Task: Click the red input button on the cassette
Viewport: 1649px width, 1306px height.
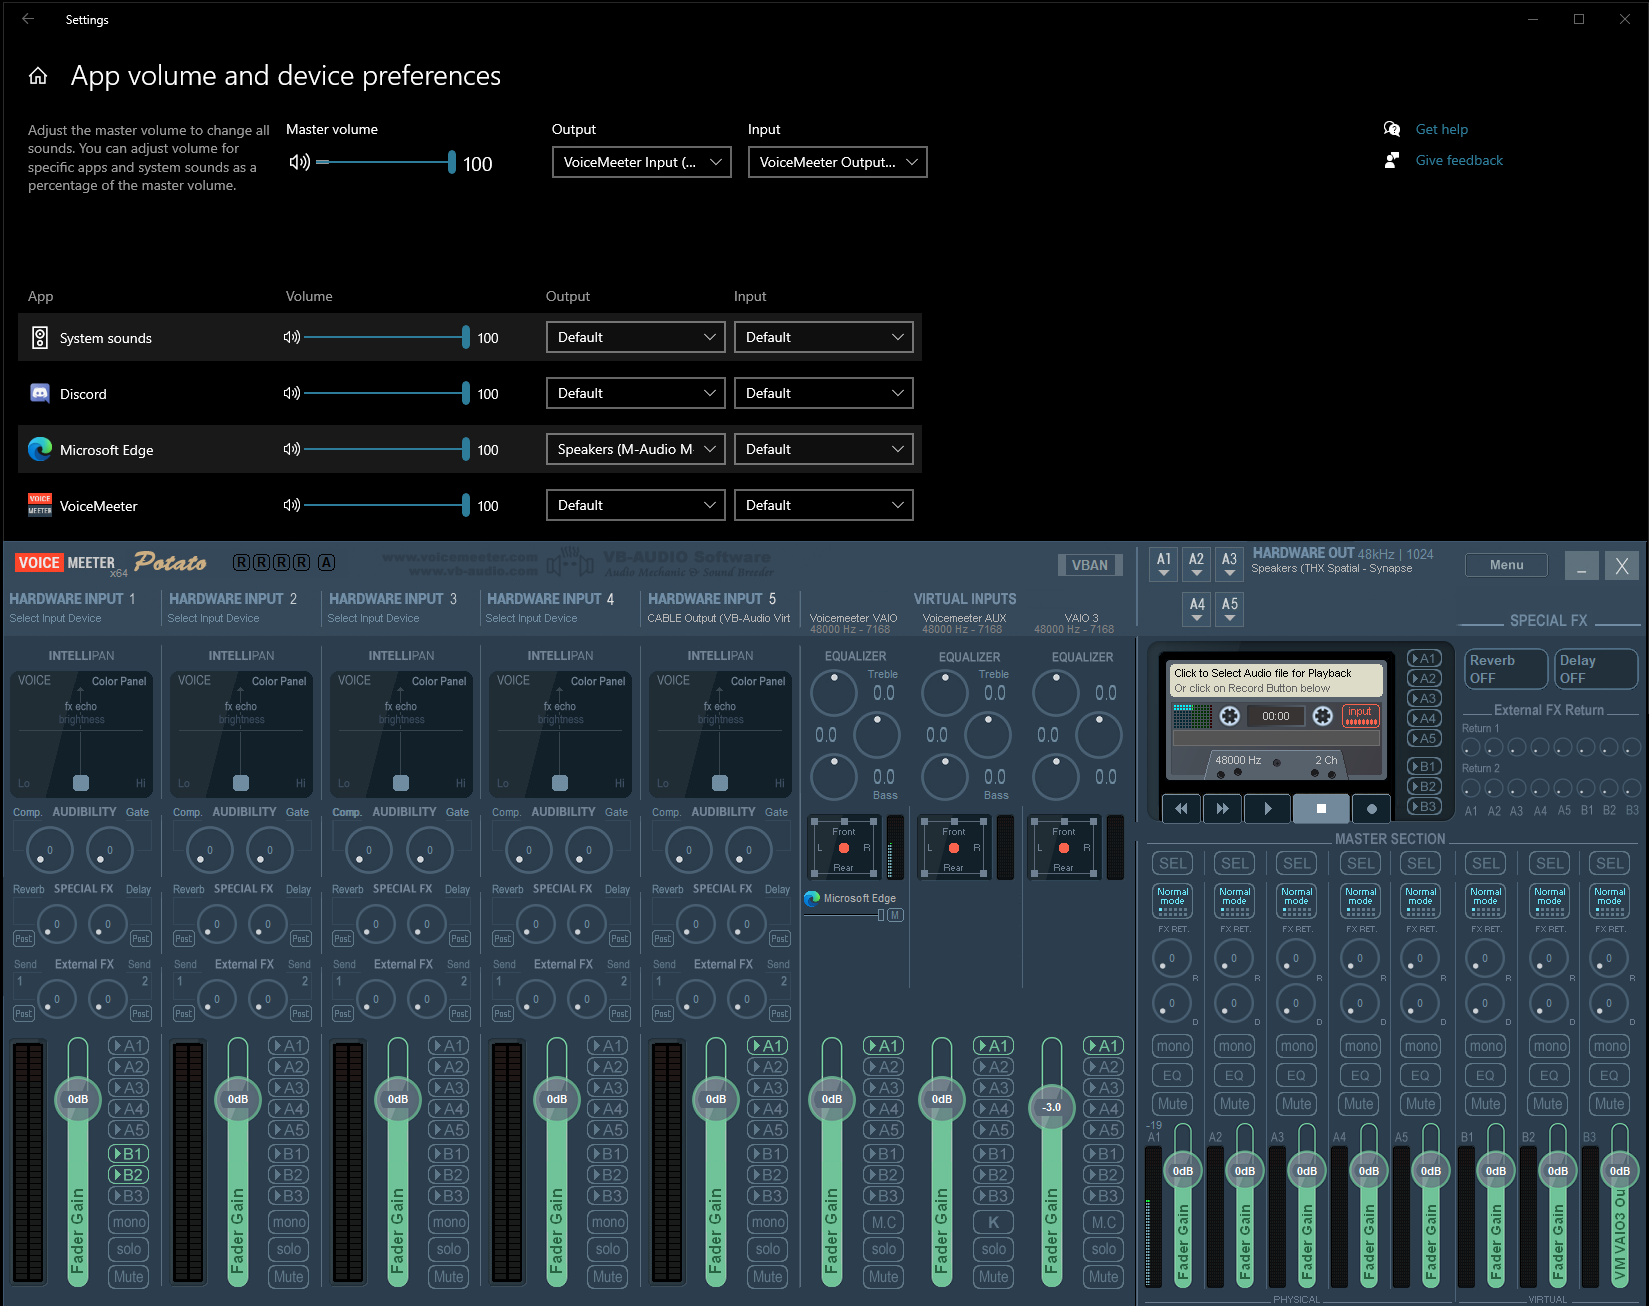Action: point(1360,715)
